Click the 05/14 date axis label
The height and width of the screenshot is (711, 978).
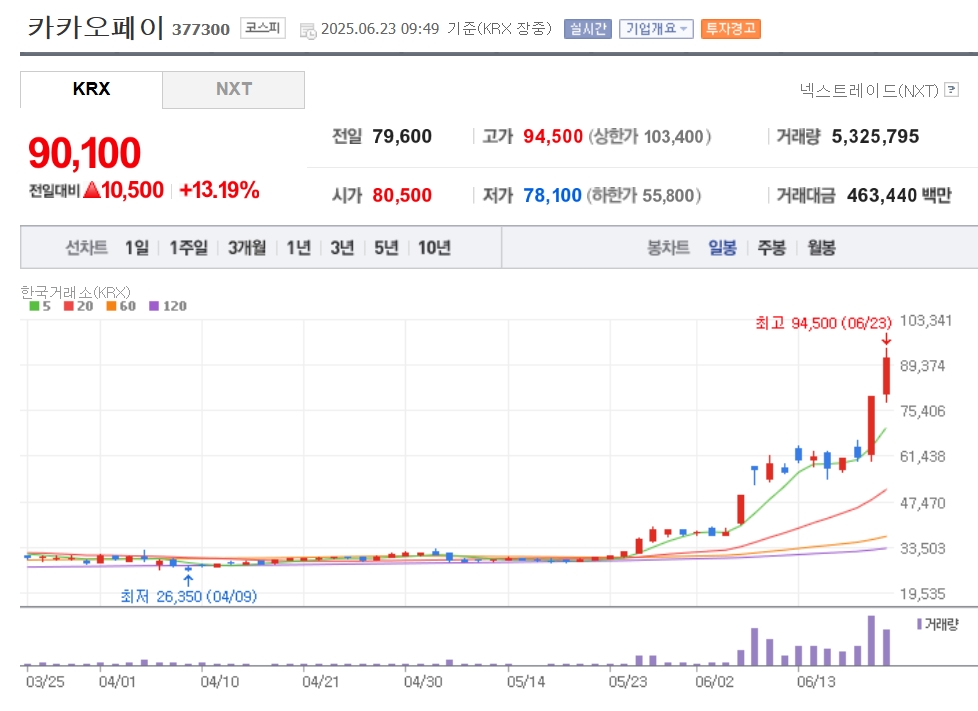[526, 682]
